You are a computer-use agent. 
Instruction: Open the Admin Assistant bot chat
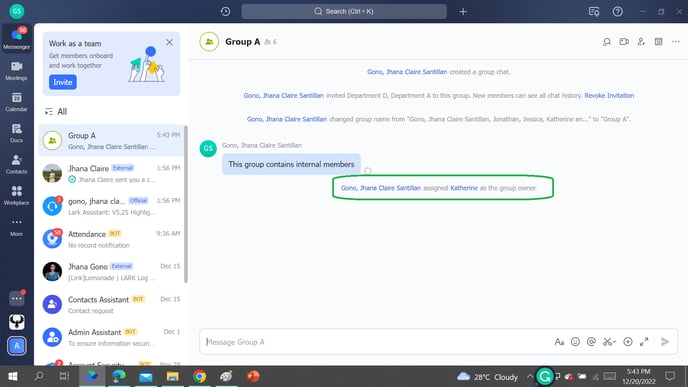(x=111, y=337)
